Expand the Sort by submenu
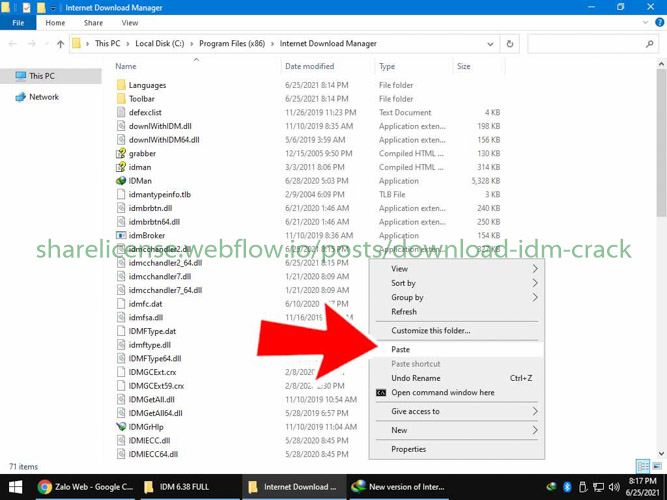Image resolution: width=667 pixels, height=500 pixels. click(x=535, y=283)
